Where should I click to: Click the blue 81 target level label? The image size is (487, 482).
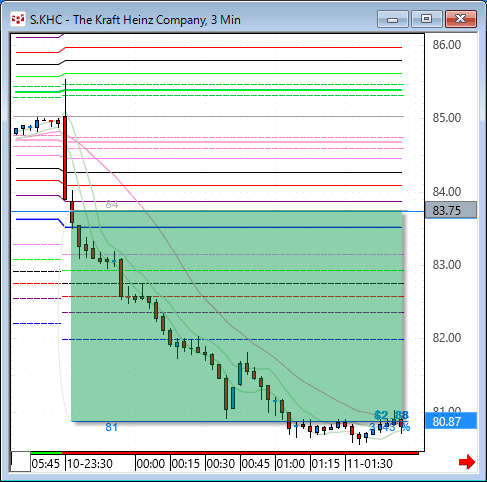(111, 427)
